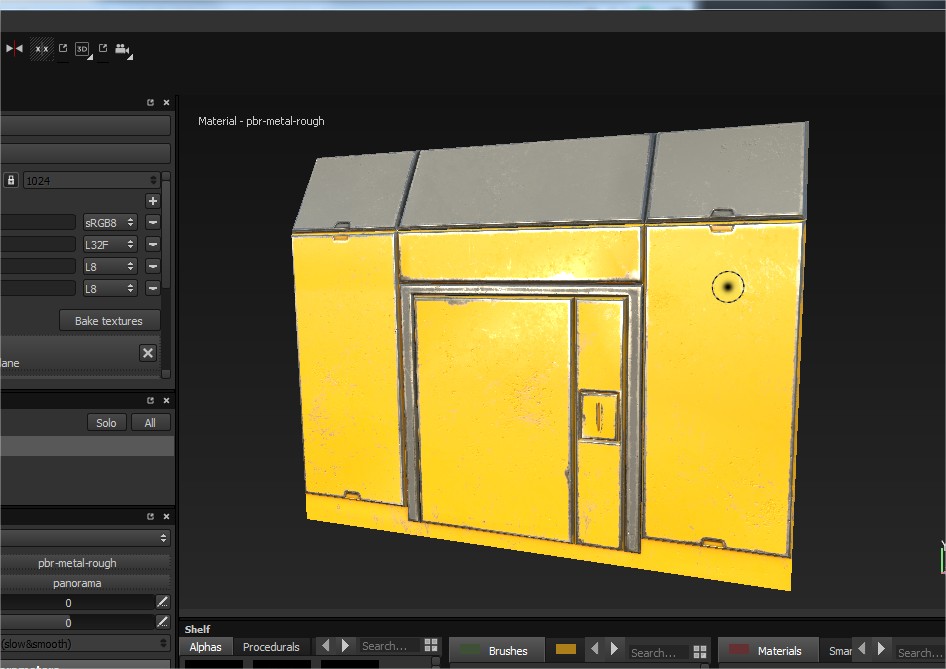The image size is (946, 669).
Task: Select the symmetry/mirror tool icon
Action: point(13,48)
